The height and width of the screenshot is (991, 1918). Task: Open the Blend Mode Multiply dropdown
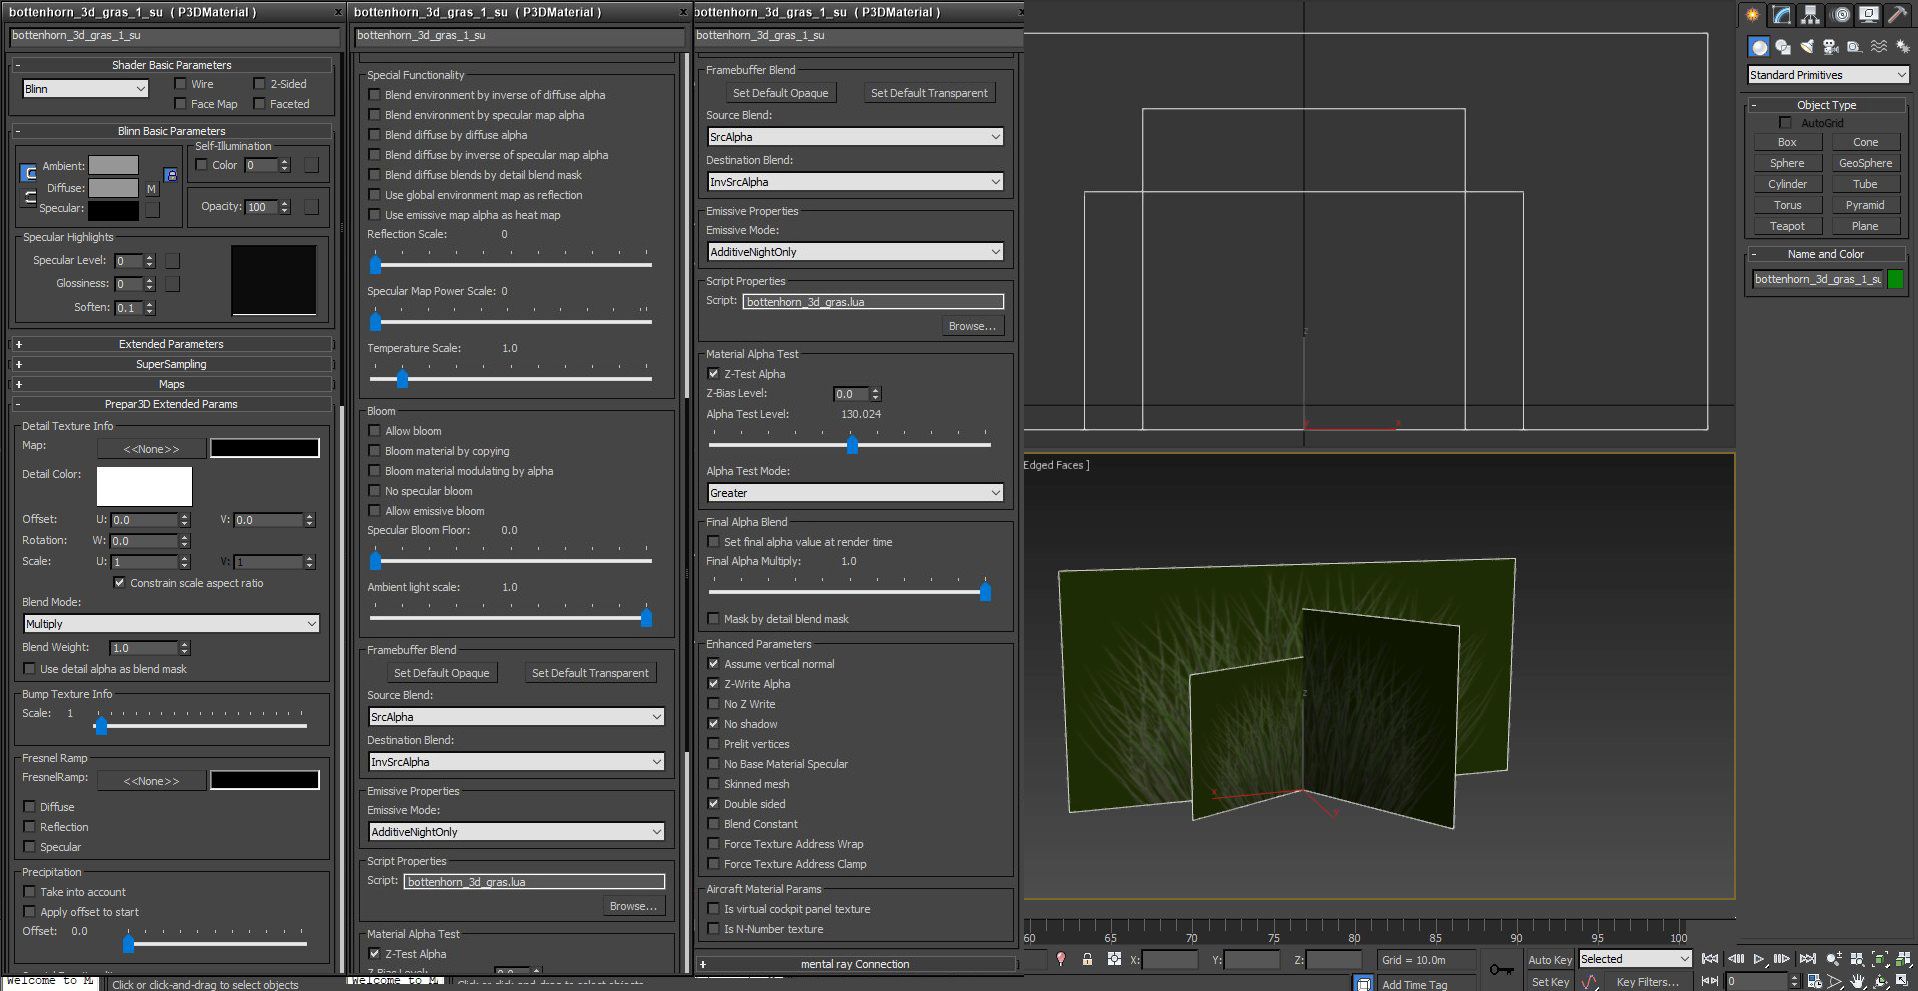171,624
